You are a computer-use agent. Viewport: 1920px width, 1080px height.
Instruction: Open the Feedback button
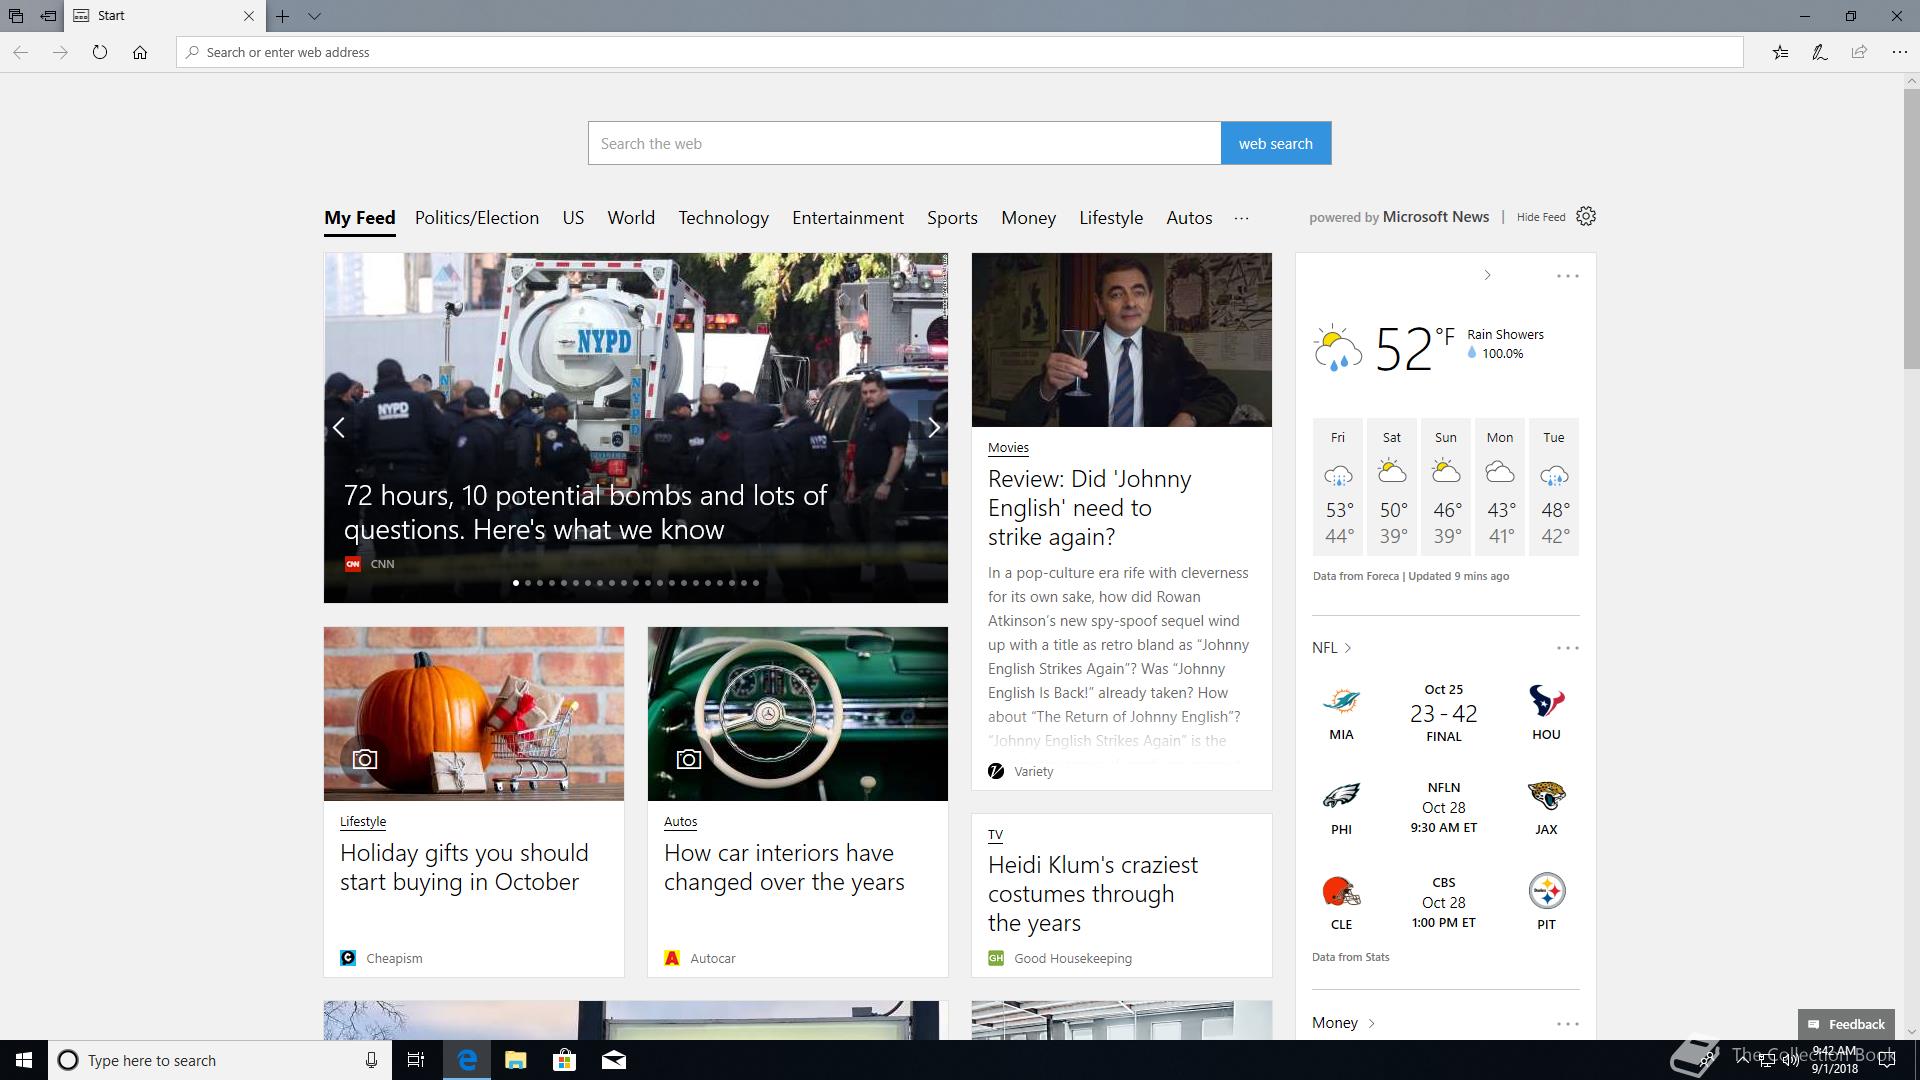(x=1846, y=1024)
